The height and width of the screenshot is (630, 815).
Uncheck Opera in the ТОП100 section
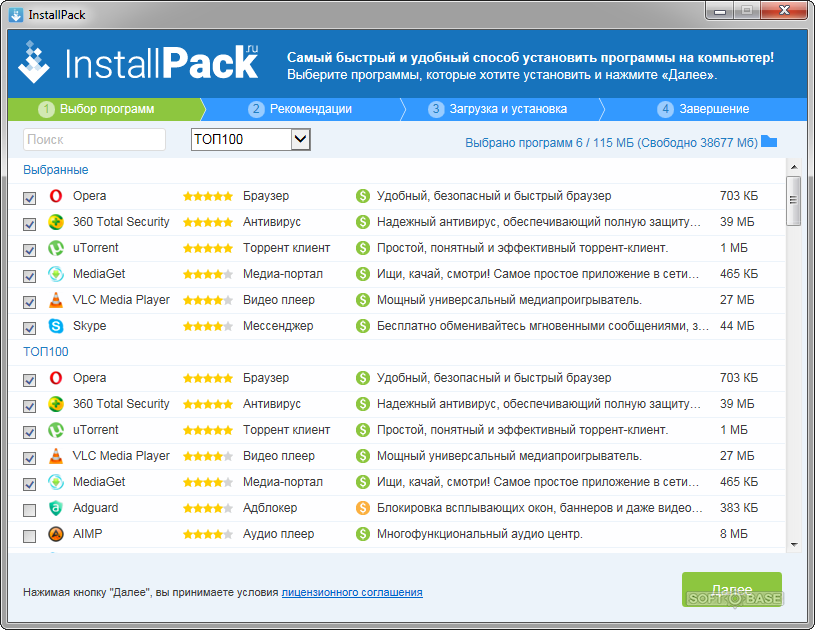tap(30, 380)
